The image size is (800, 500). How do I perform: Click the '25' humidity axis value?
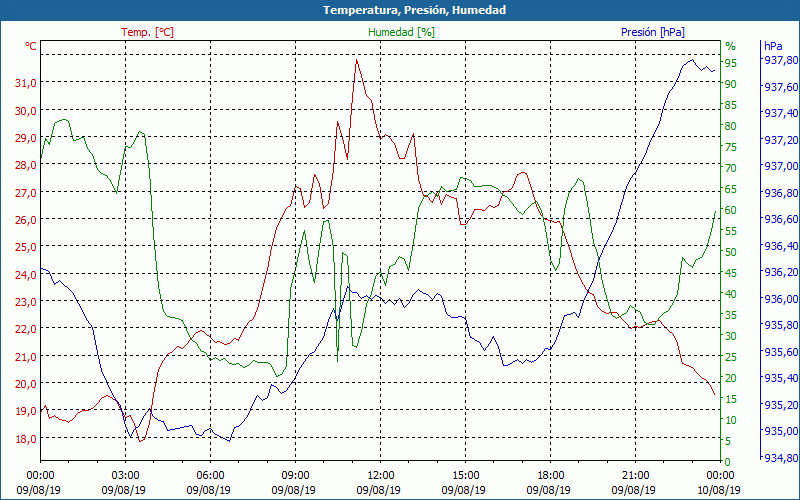(731, 357)
